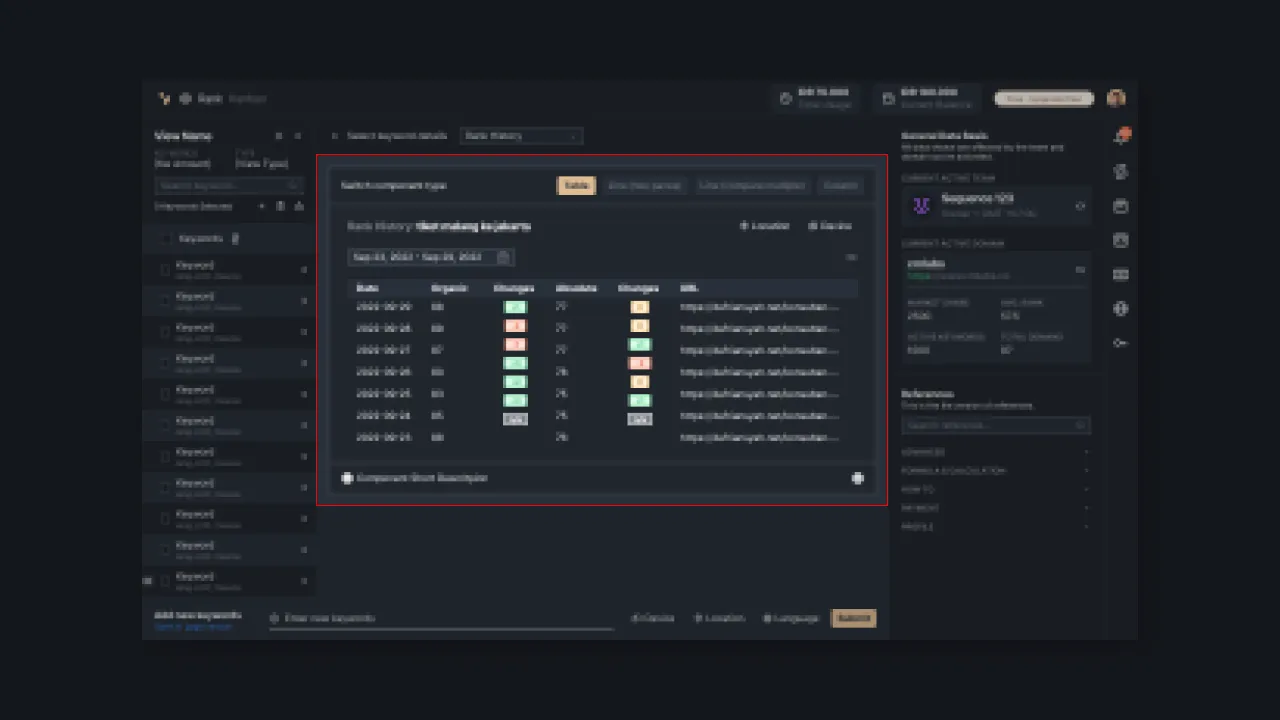Click the Device option beside new keywords field
1280x720 pixels.
point(653,618)
